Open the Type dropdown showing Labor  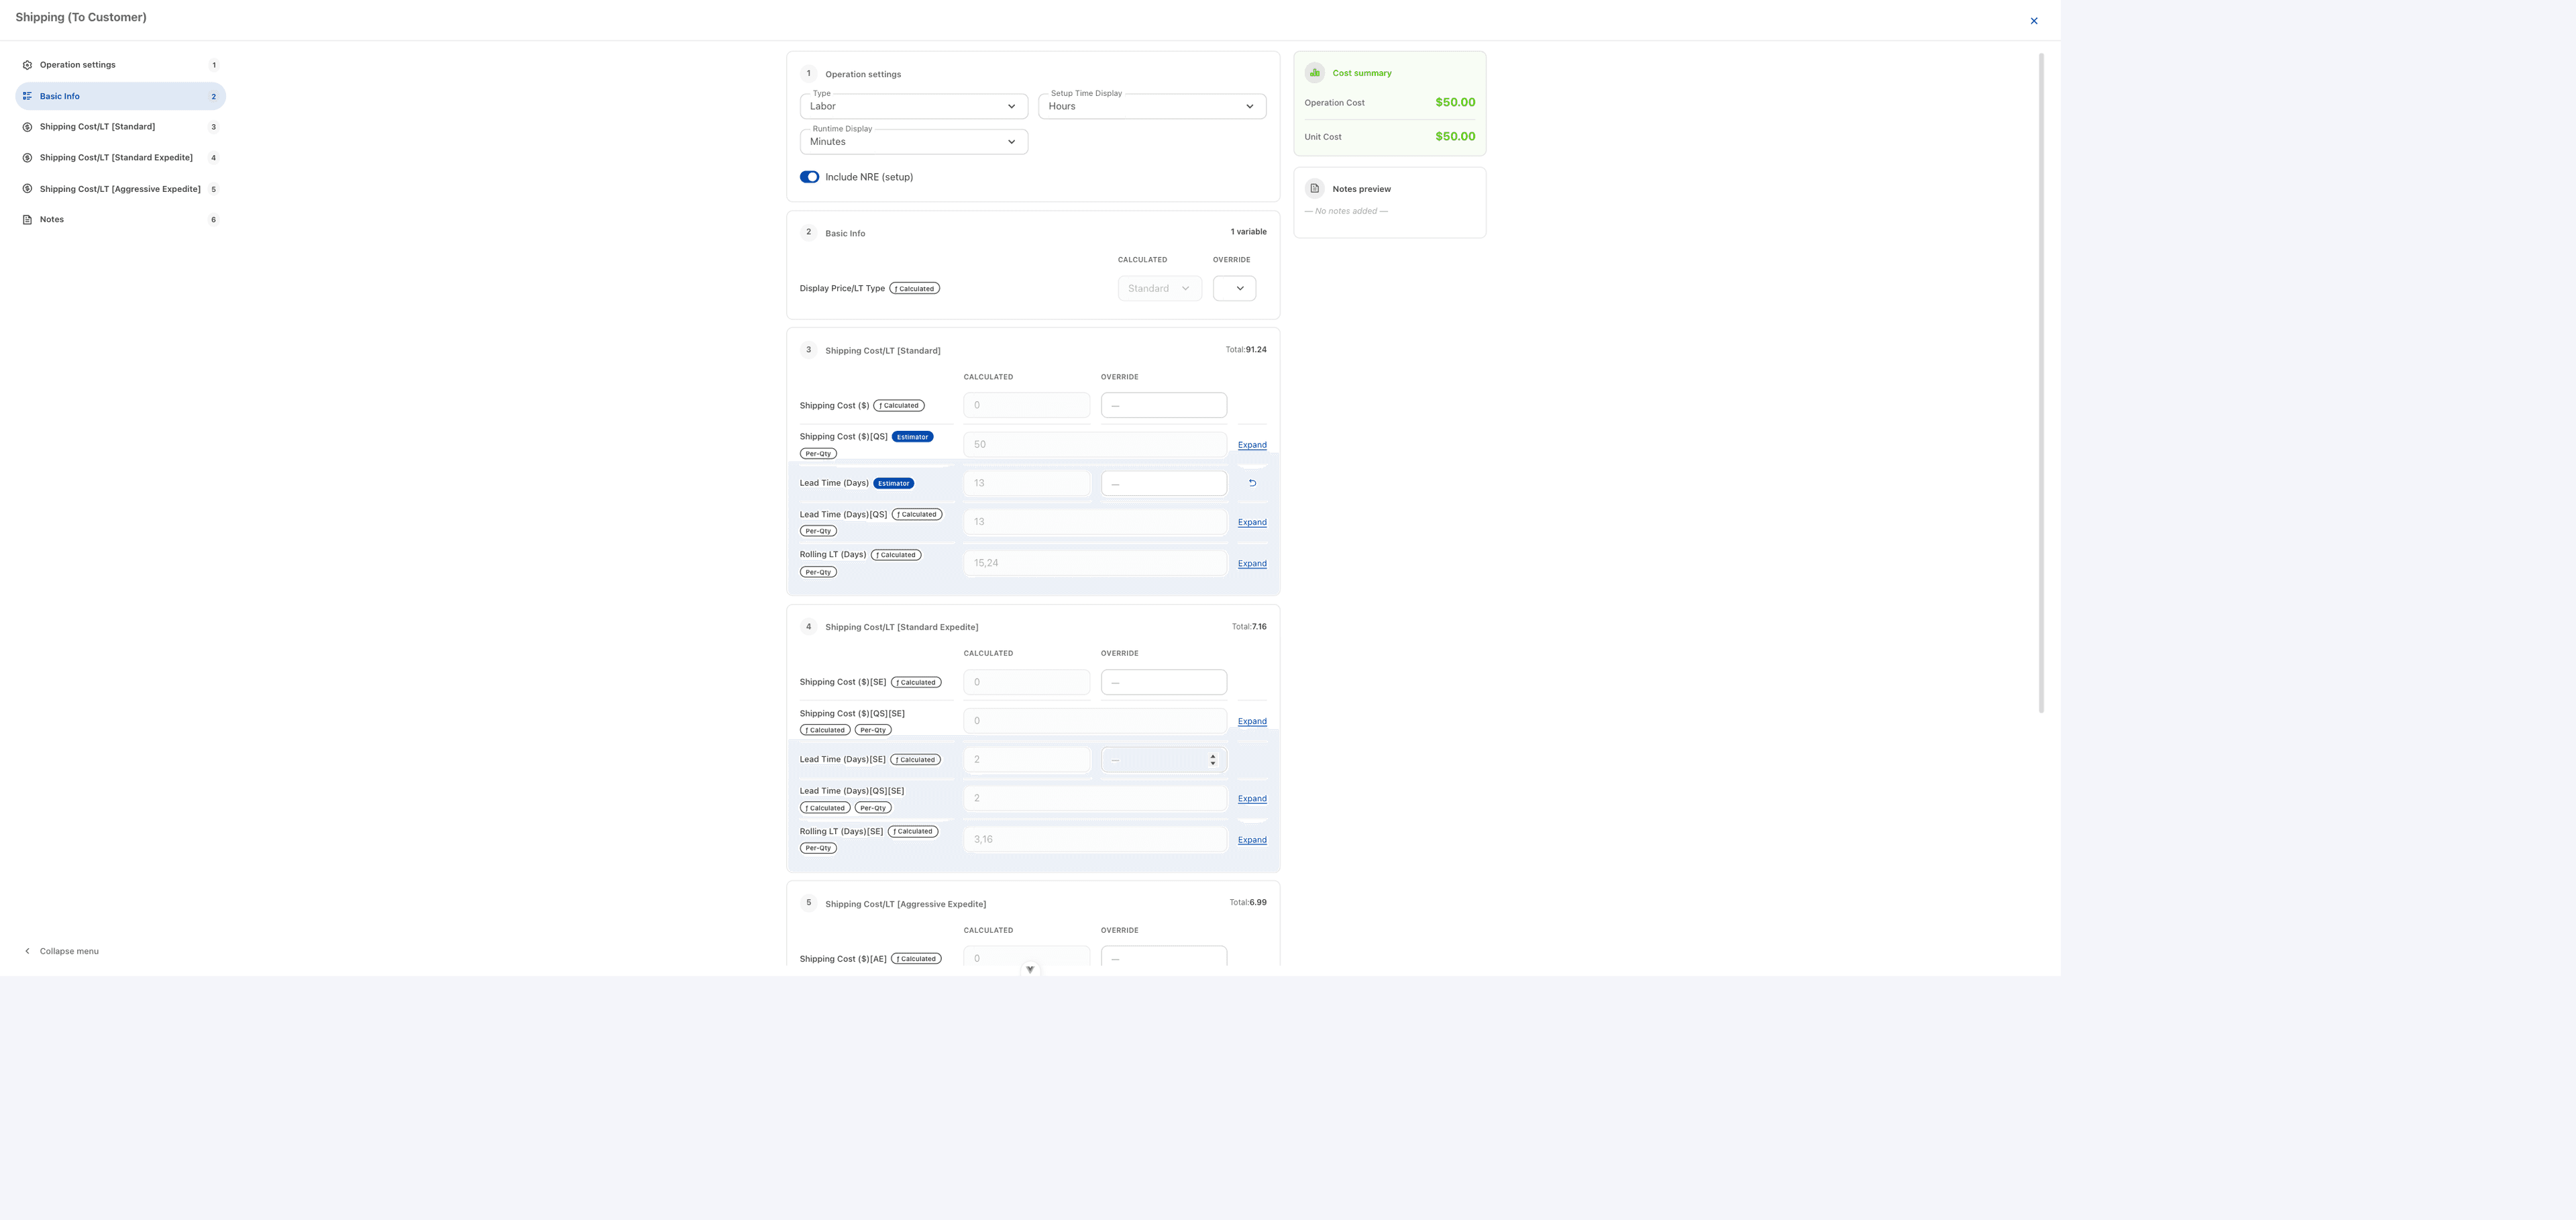tap(913, 106)
